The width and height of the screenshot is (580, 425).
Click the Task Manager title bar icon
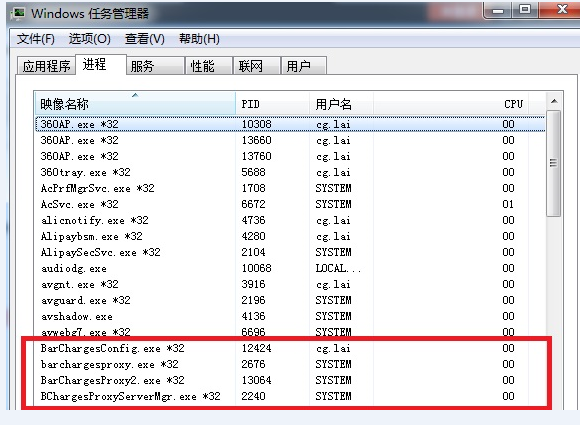[17, 14]
